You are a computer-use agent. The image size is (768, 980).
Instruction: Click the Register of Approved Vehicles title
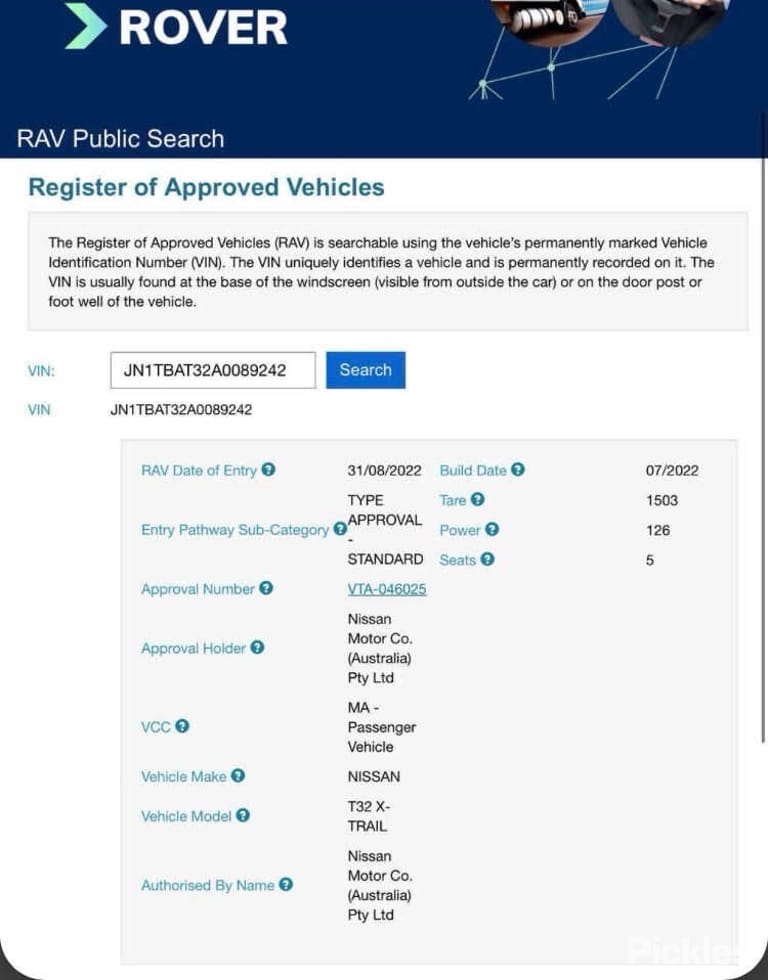206,188
